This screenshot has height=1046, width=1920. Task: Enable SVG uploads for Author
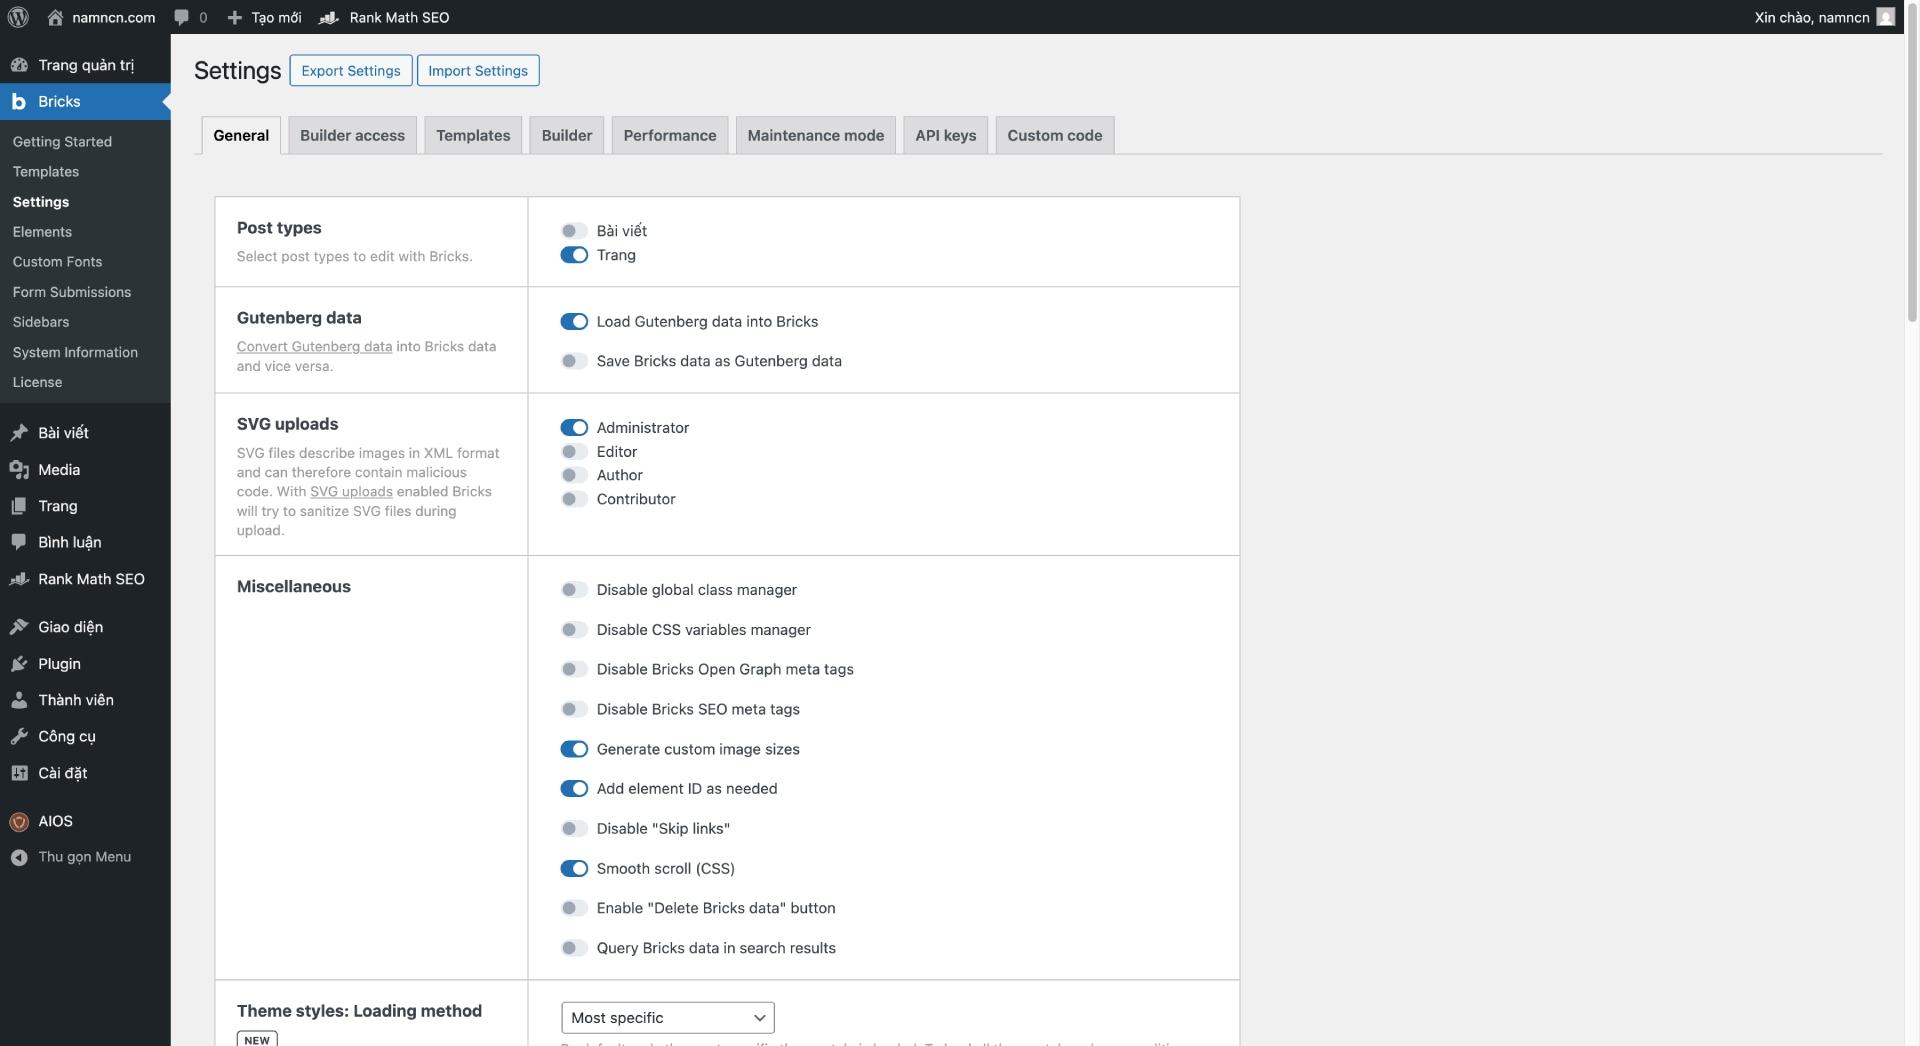(574, 475)
